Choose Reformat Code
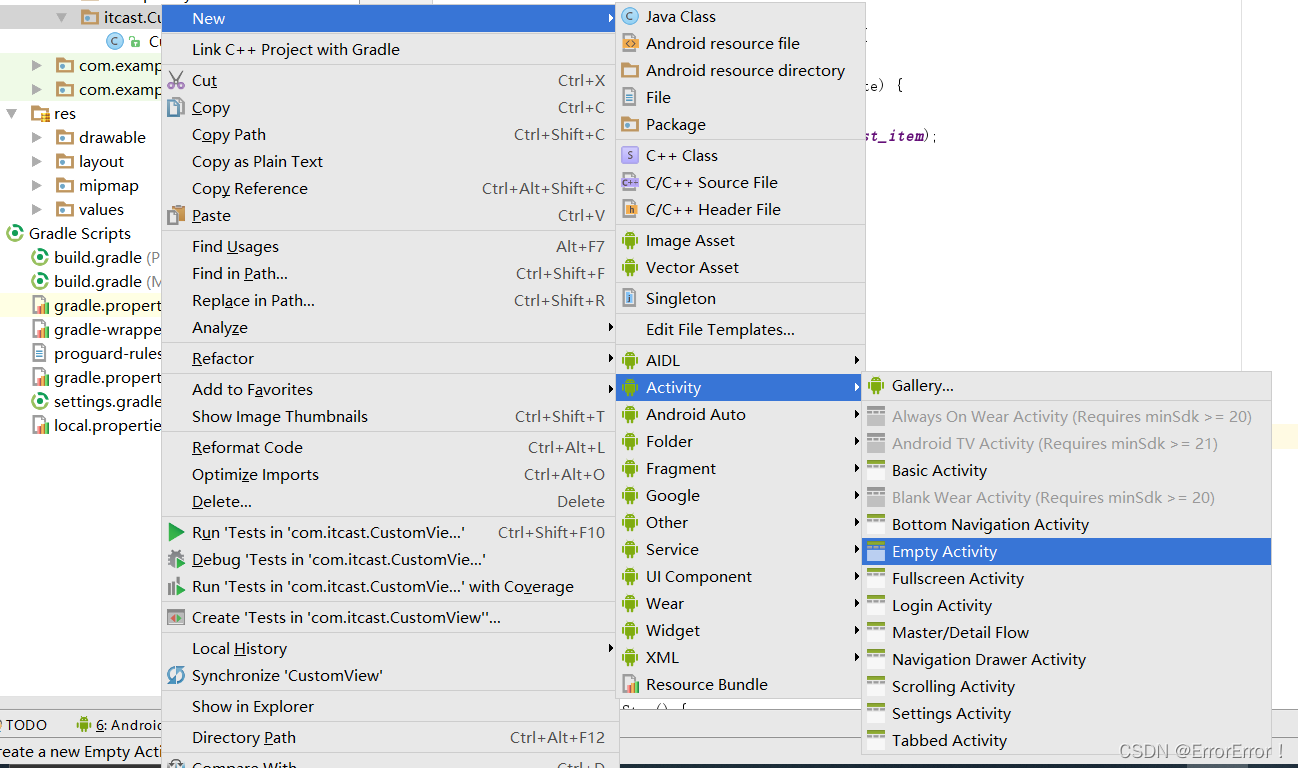This screenshot has height=768, width=1298. (x=390, y=447)
